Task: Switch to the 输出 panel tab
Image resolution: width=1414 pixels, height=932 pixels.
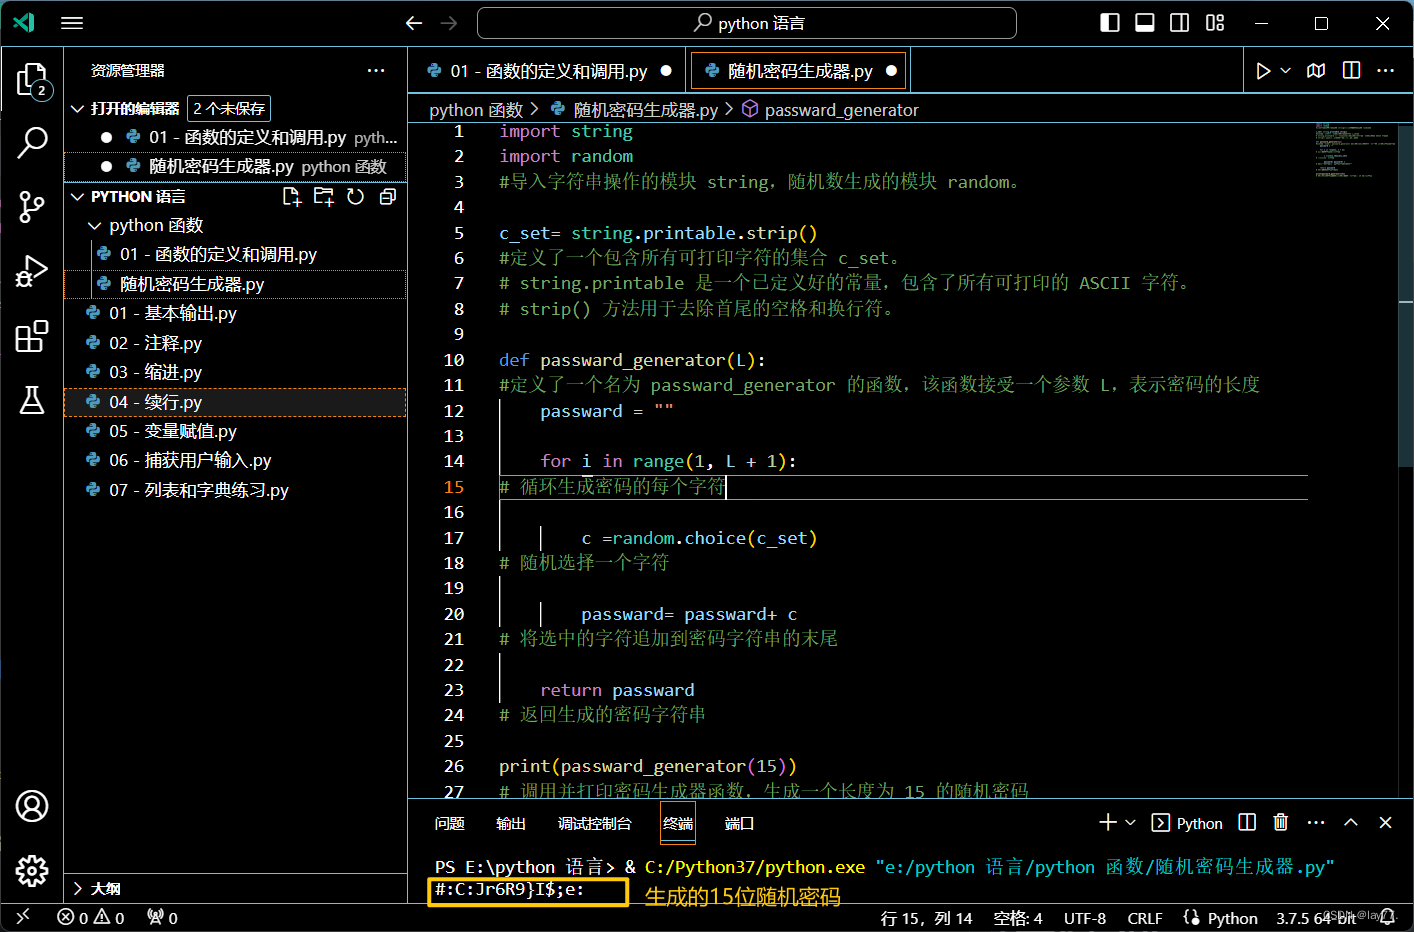Action: (x=510, y=822)
